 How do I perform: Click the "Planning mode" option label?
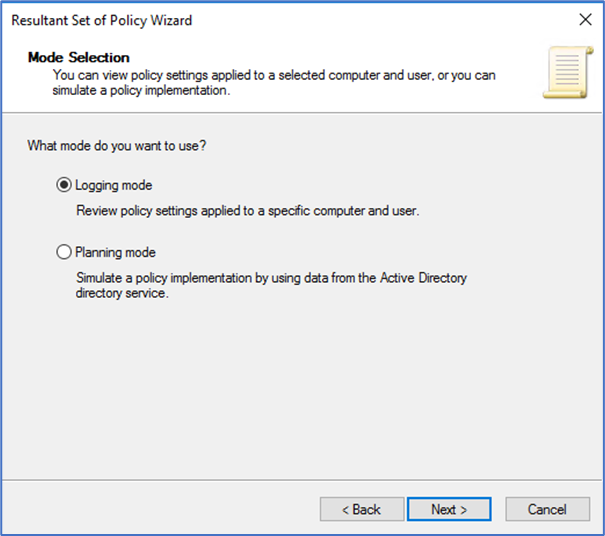click(116, 253)
